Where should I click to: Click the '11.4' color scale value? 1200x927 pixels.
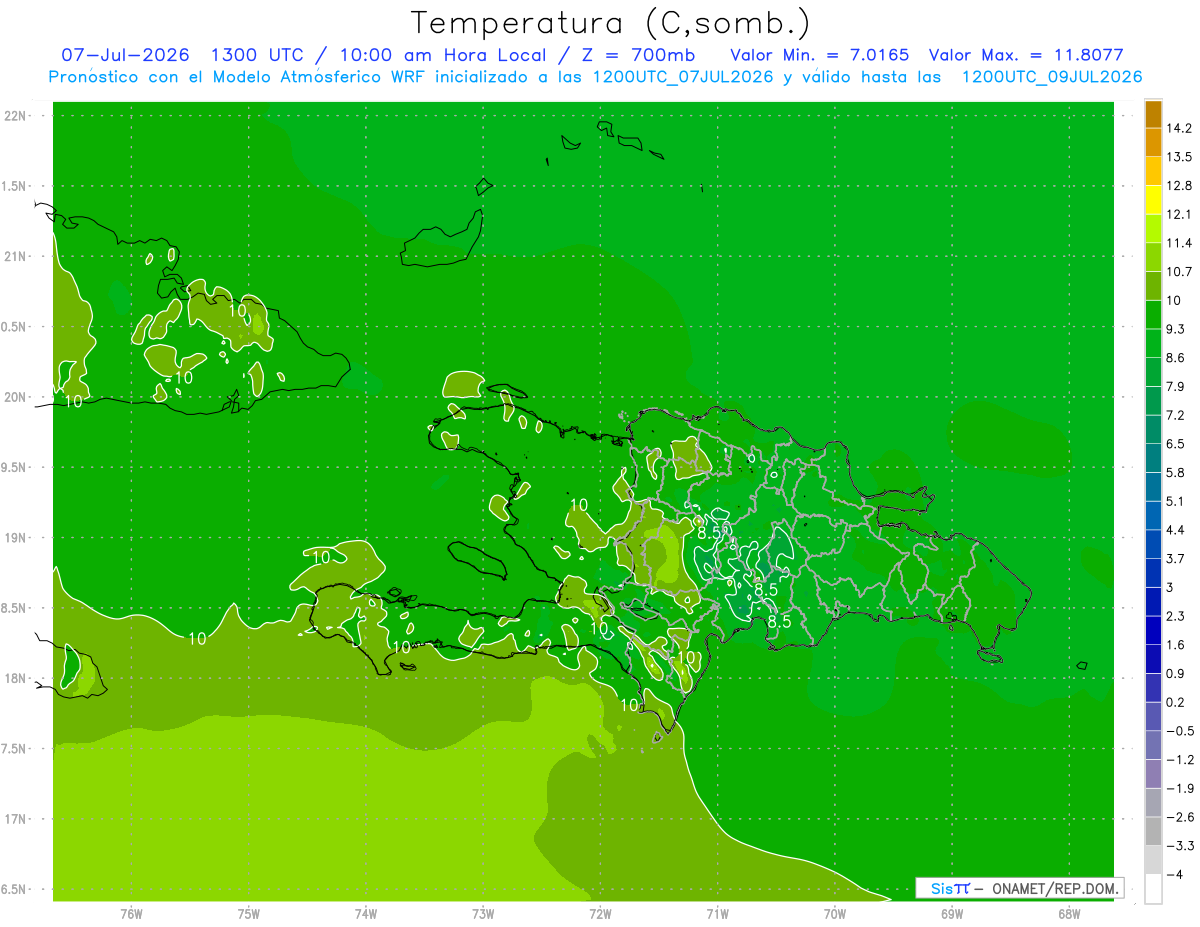[x=1180, y=243]
